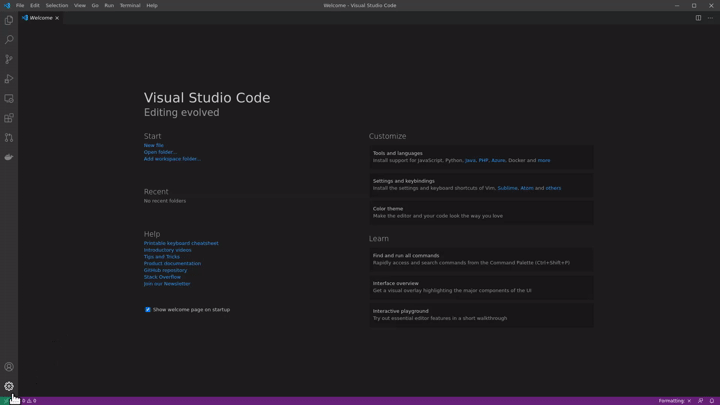
Task: Open the Interactive playground card
Action: (x=481, y=315)
